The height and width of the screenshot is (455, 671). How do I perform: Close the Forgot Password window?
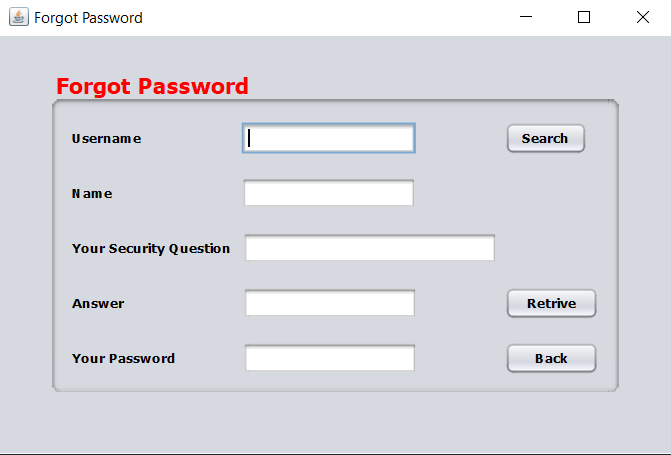pyautogui.click(x=642, y=17)
